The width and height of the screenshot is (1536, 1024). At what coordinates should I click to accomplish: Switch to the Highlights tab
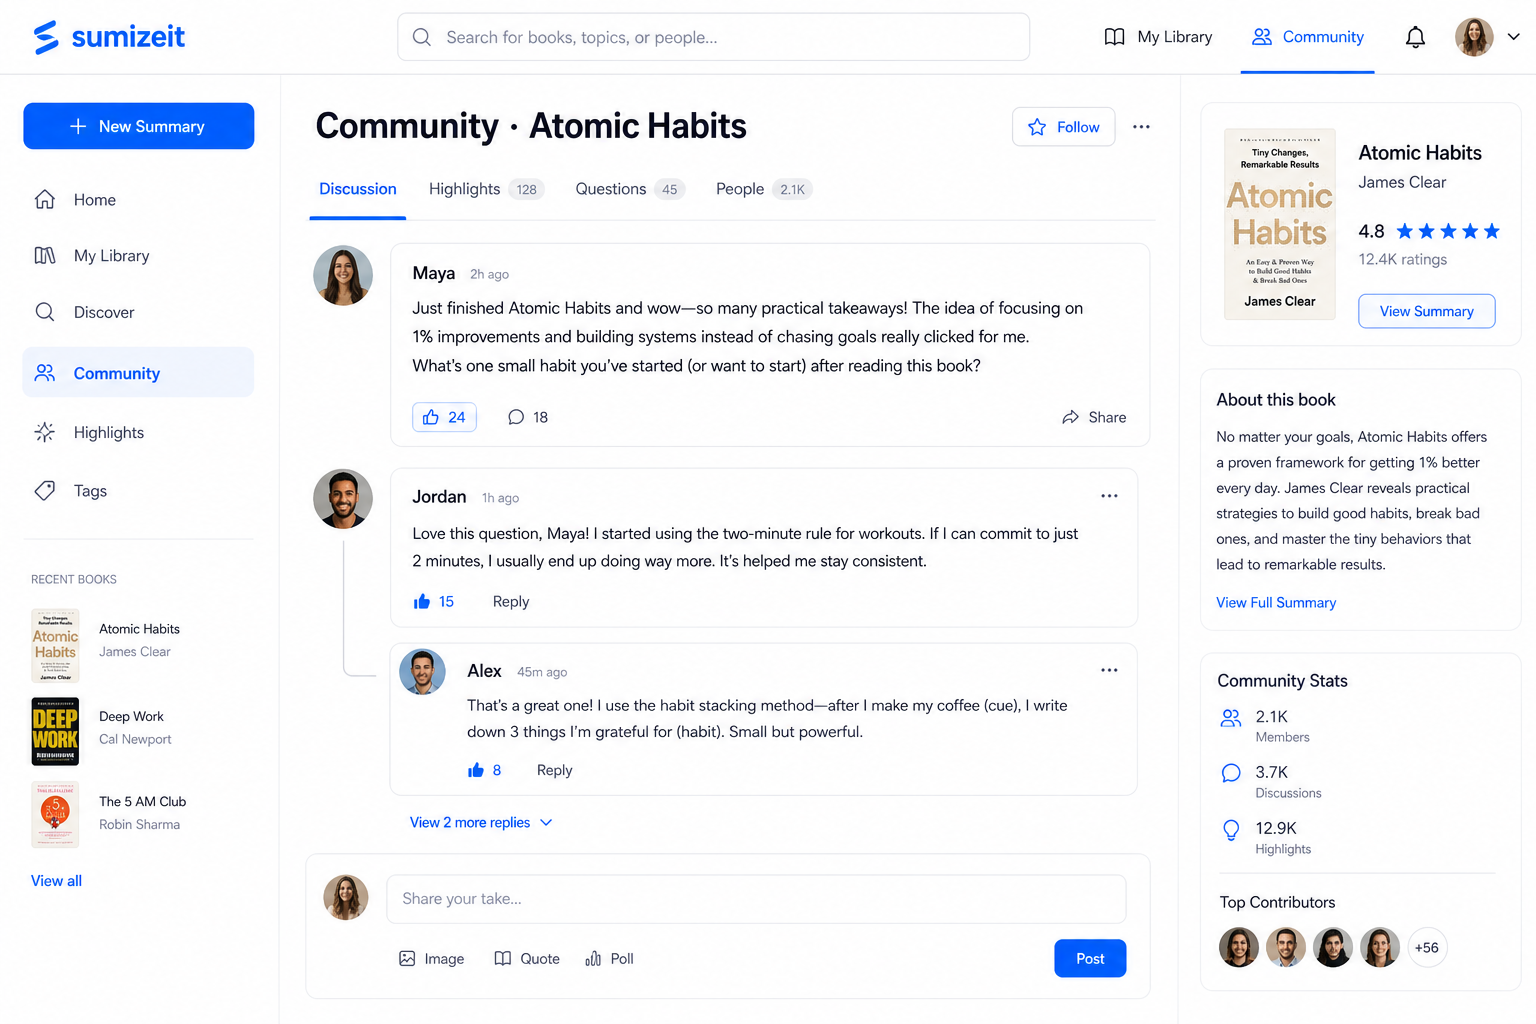486,189
